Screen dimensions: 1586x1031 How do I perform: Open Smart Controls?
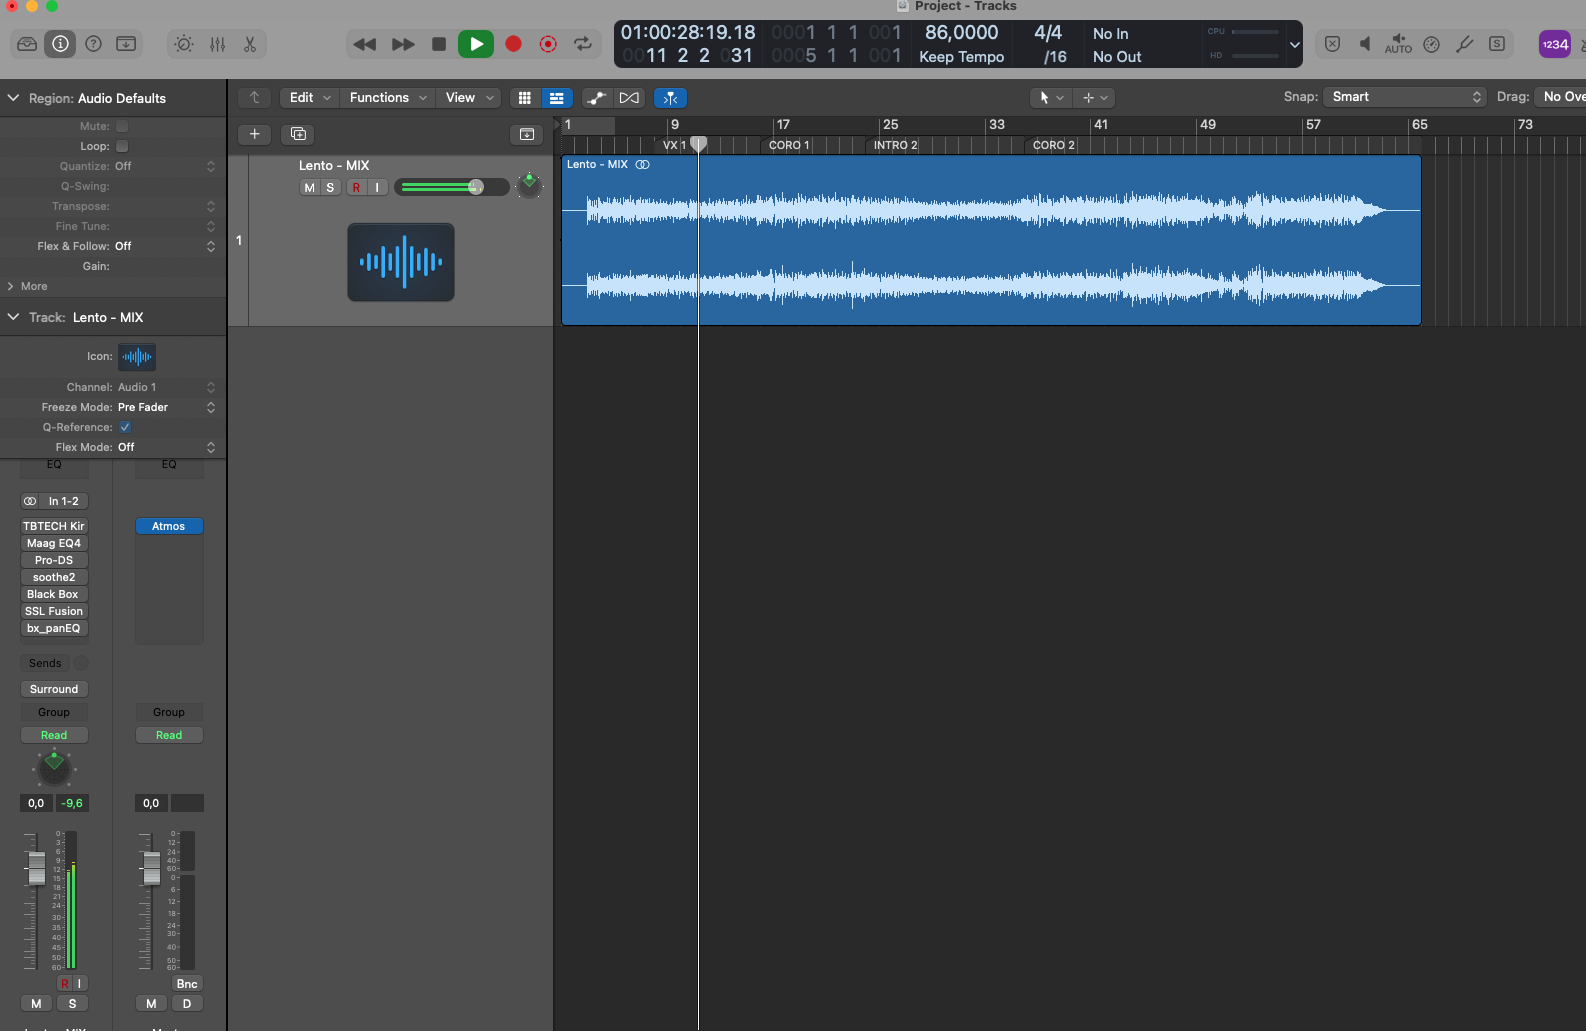tap(184, 44)
